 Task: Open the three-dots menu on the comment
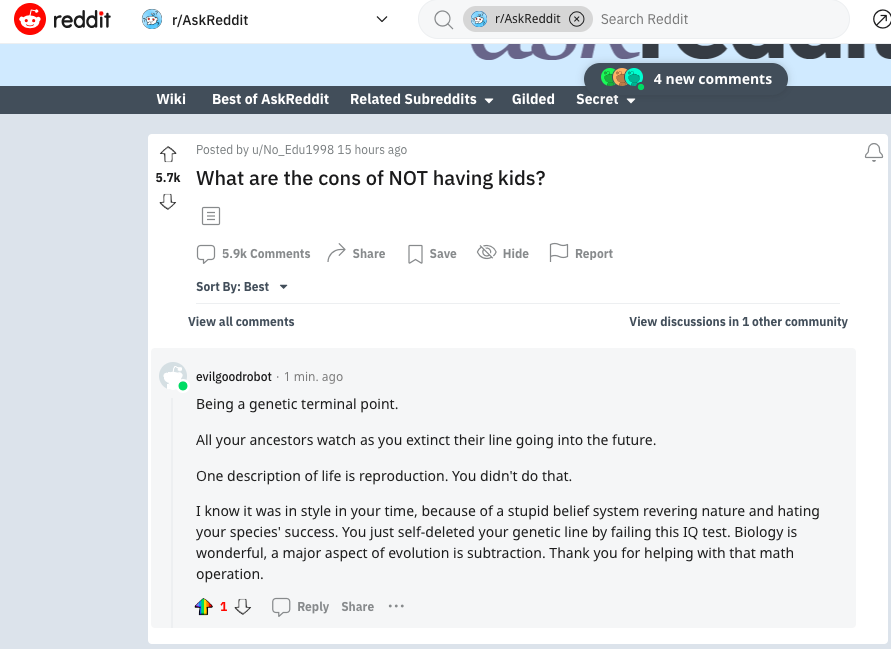(396, 606)
